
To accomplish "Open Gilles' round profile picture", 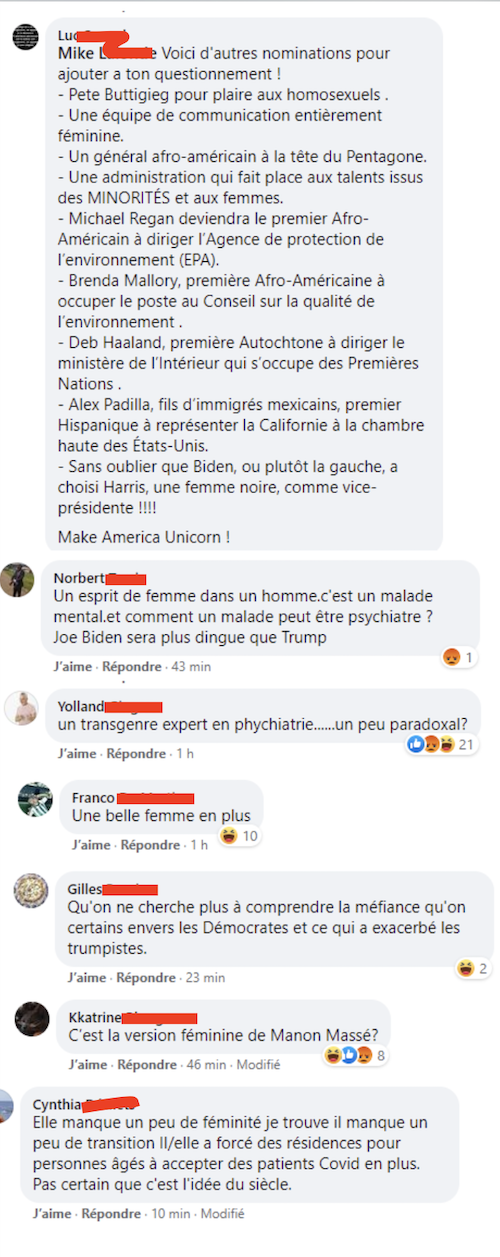I will point(31,890).
